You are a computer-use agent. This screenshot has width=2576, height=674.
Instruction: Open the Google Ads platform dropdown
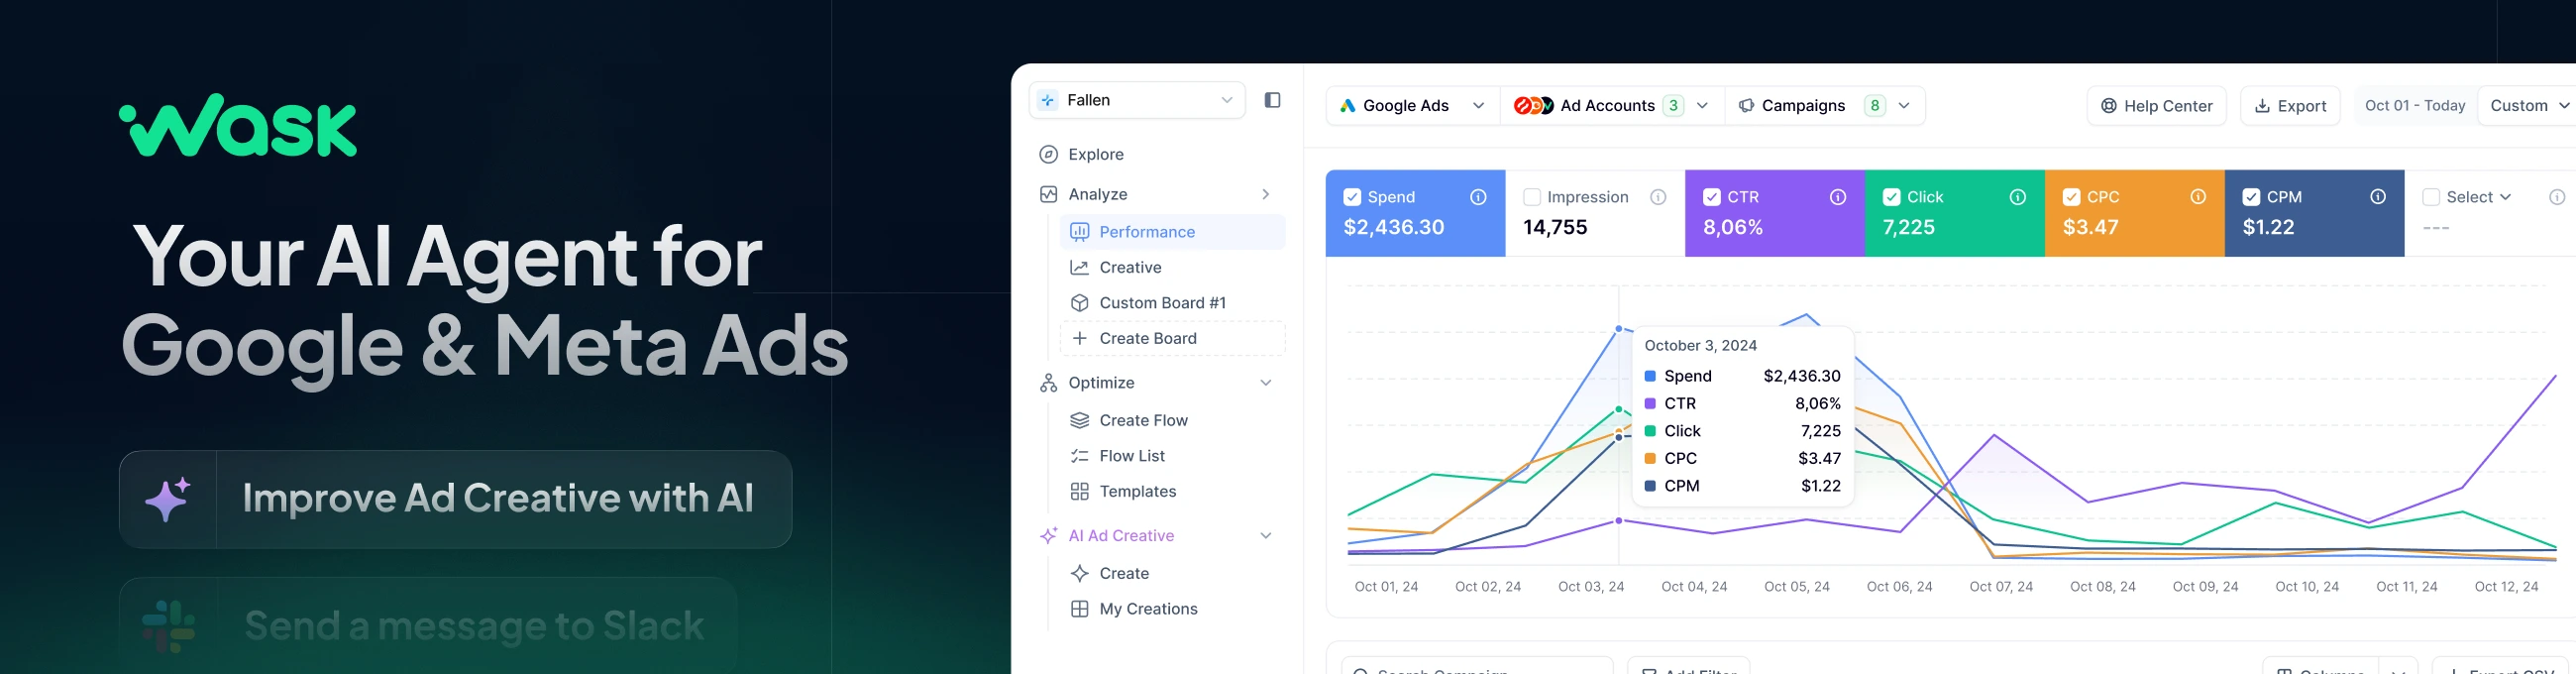pos(1411,106)
